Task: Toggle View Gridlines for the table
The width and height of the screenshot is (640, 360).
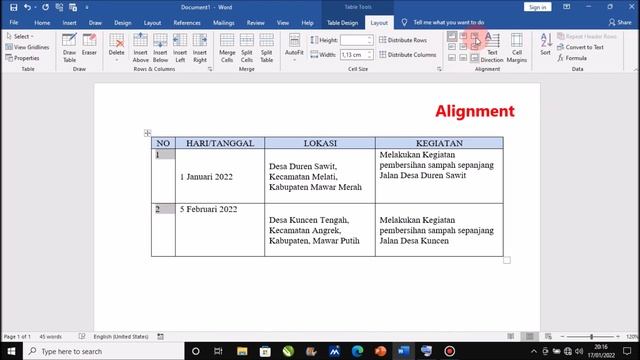Action: [x=27, y=47]
